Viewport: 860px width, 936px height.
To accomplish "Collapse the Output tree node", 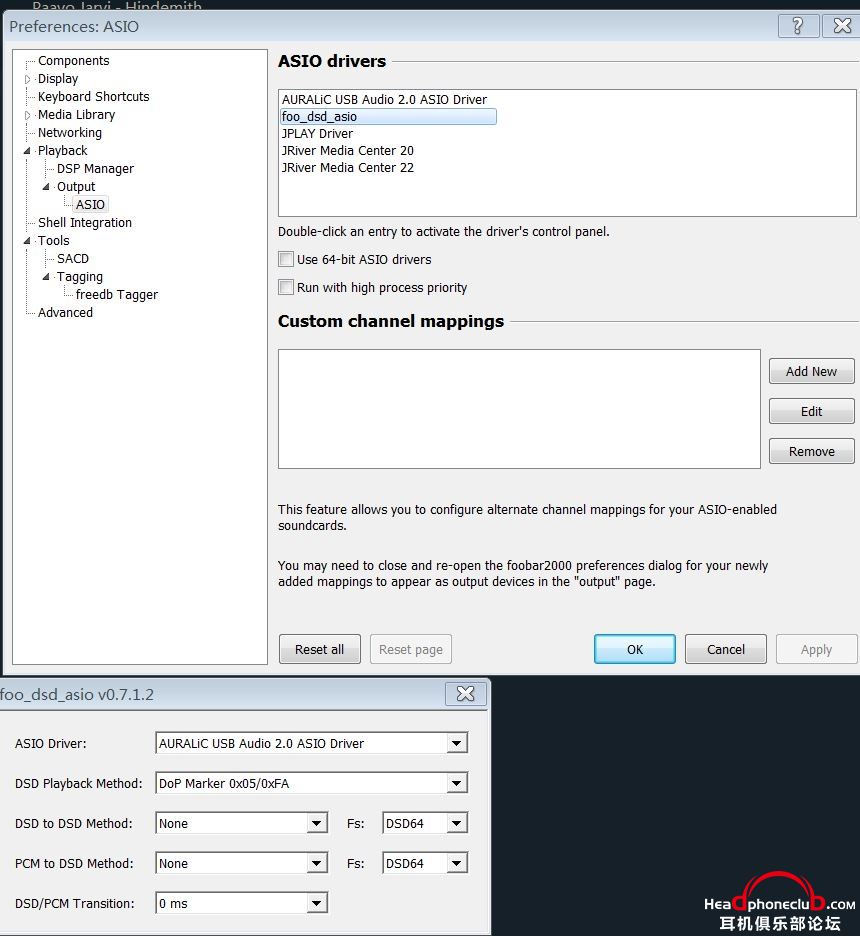I will tap(46, 187).
